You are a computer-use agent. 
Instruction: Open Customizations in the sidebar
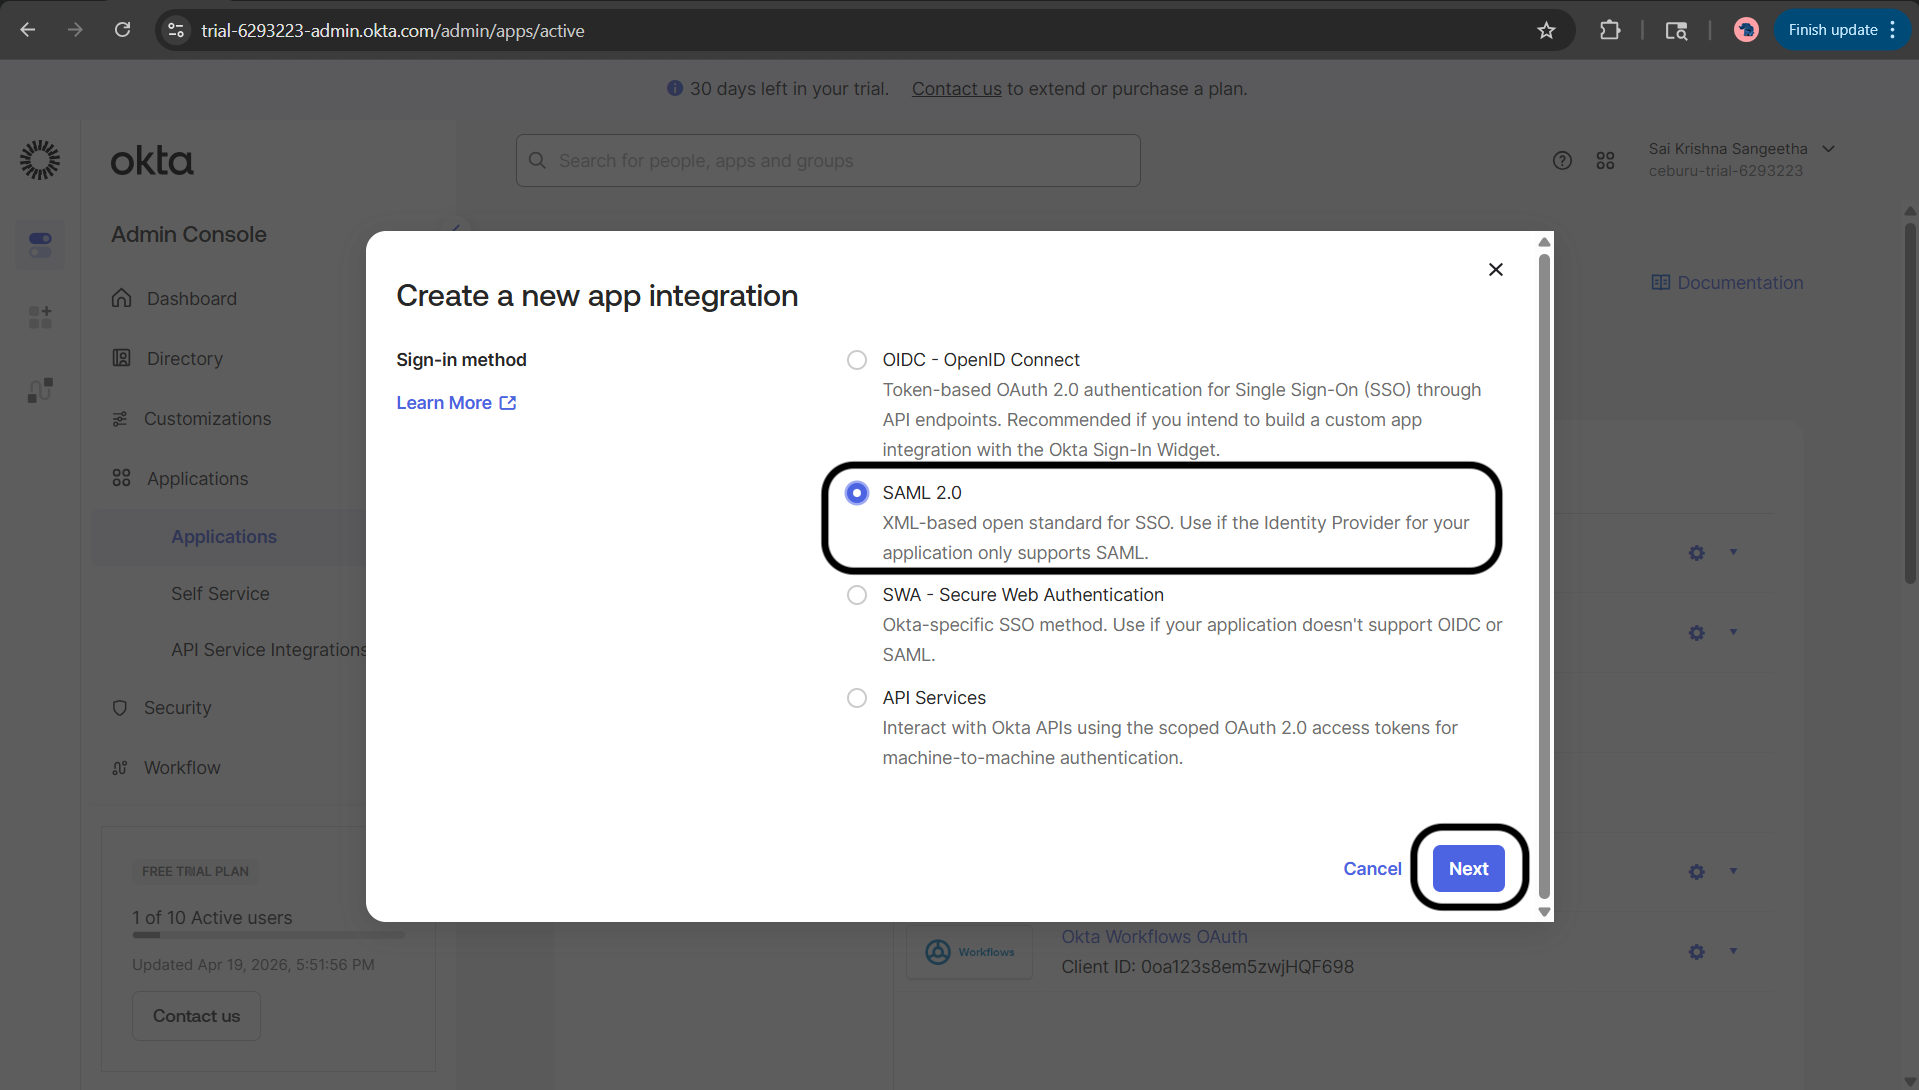(207, 419)
